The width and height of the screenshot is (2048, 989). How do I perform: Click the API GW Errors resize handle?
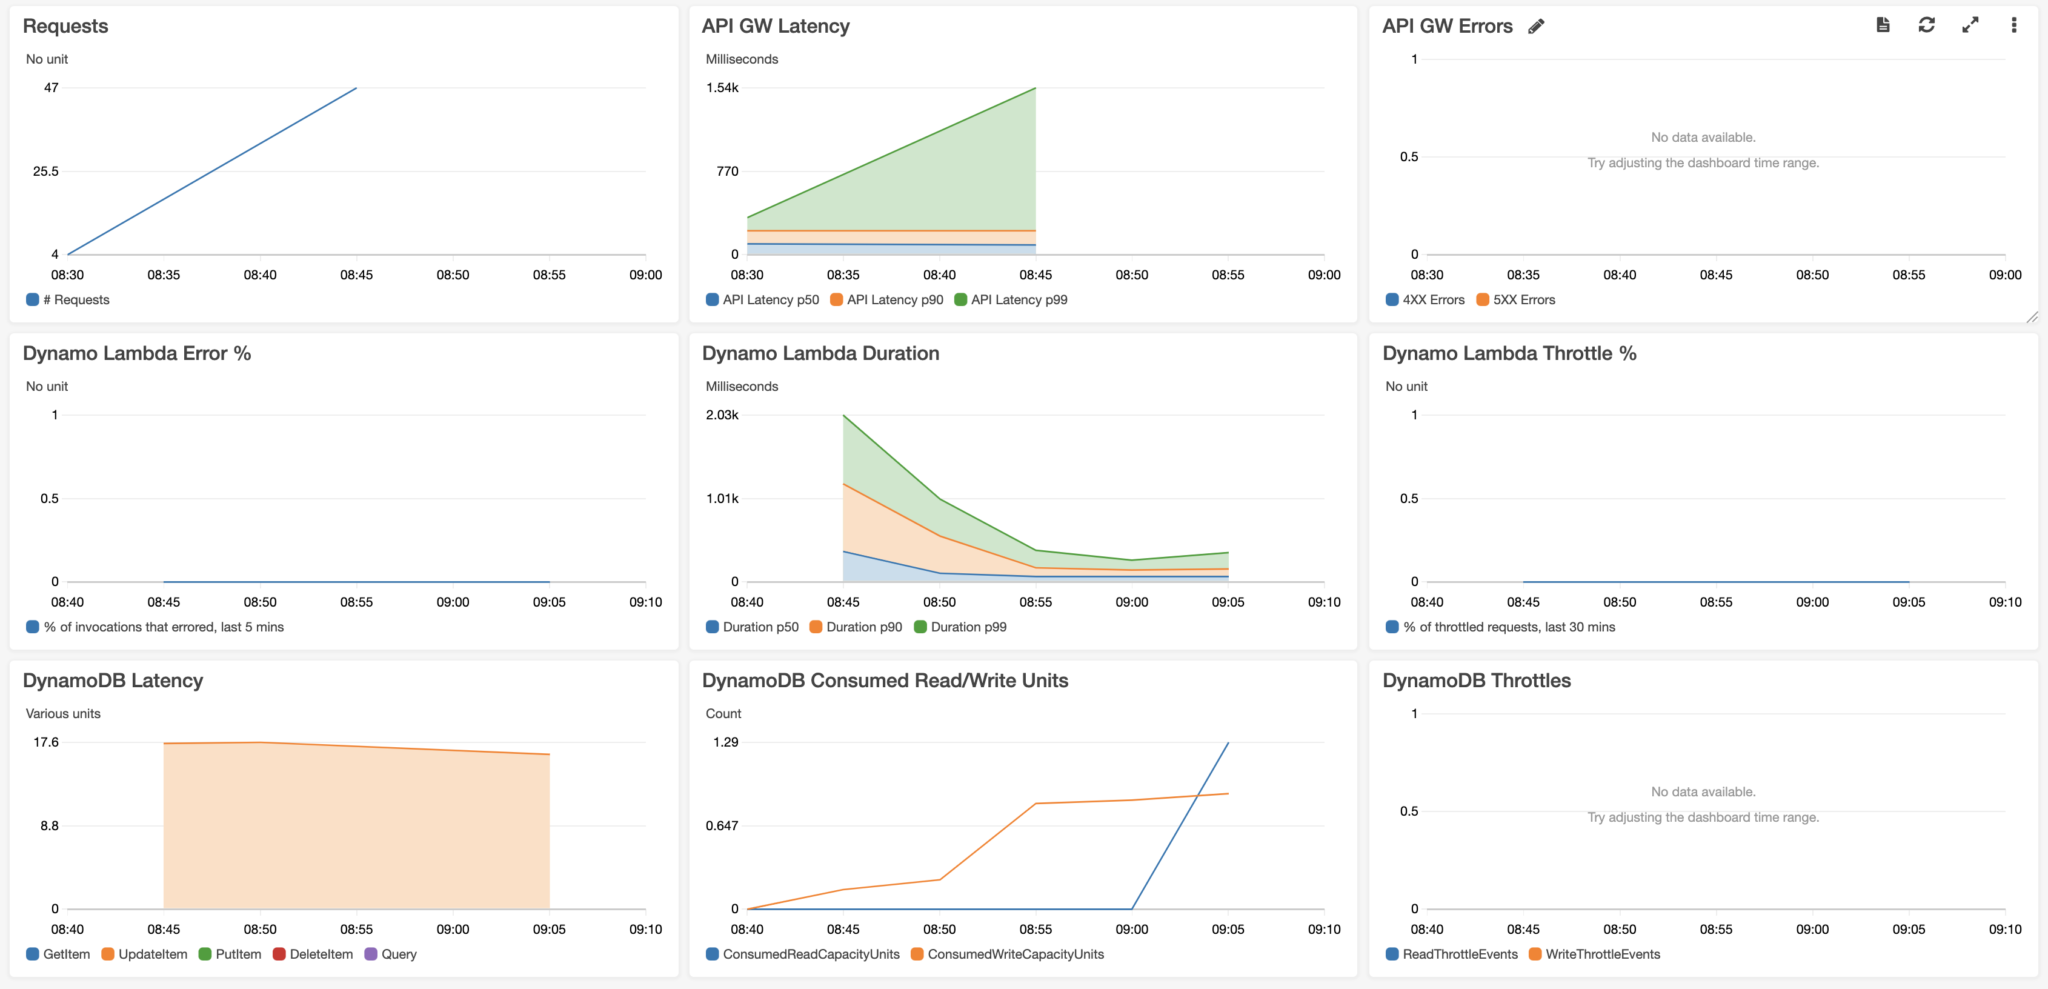pos(2032,317)
